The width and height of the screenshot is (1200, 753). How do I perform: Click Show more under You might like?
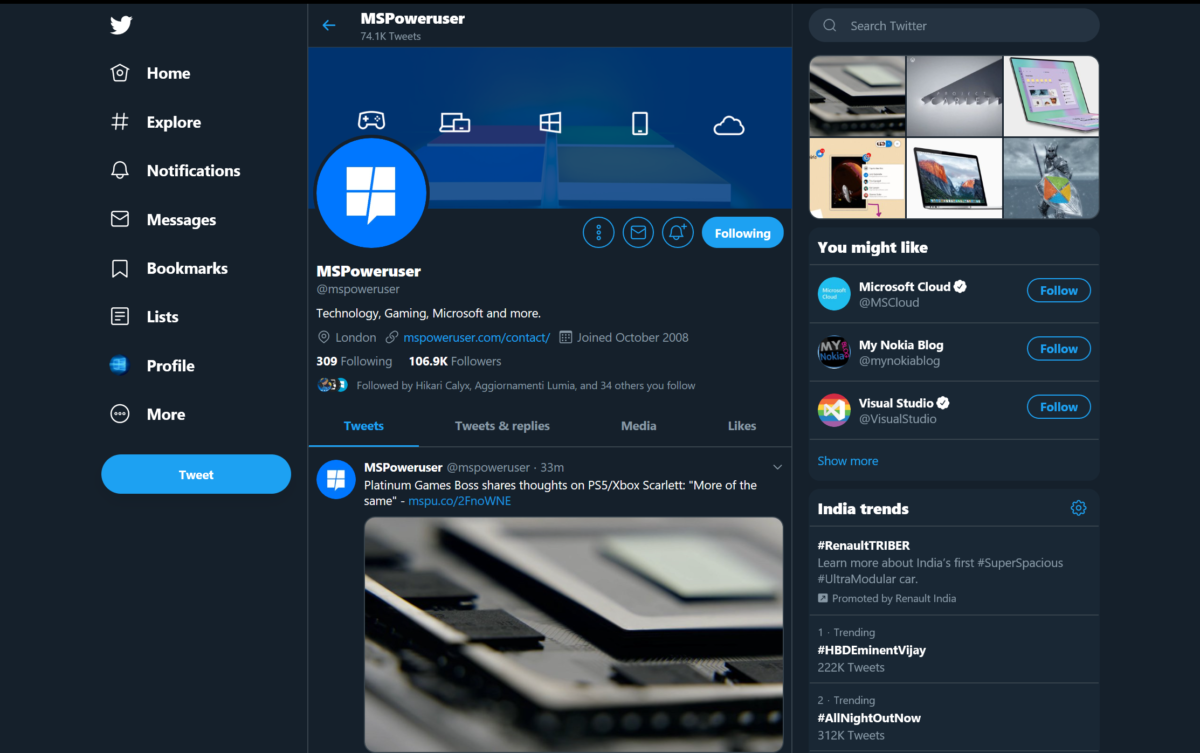[x=848, y=461]
